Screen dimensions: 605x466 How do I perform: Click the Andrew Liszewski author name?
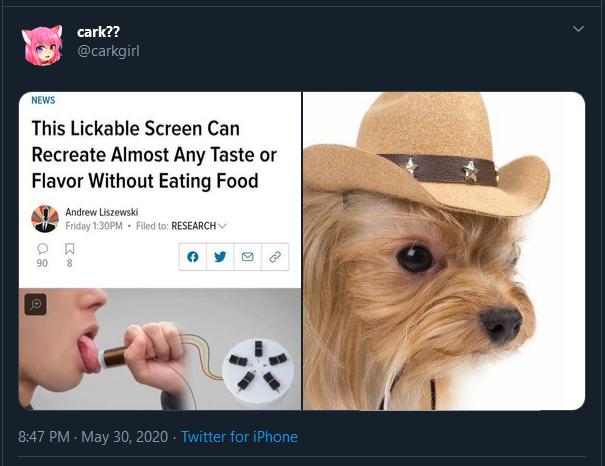click(101, 212)
